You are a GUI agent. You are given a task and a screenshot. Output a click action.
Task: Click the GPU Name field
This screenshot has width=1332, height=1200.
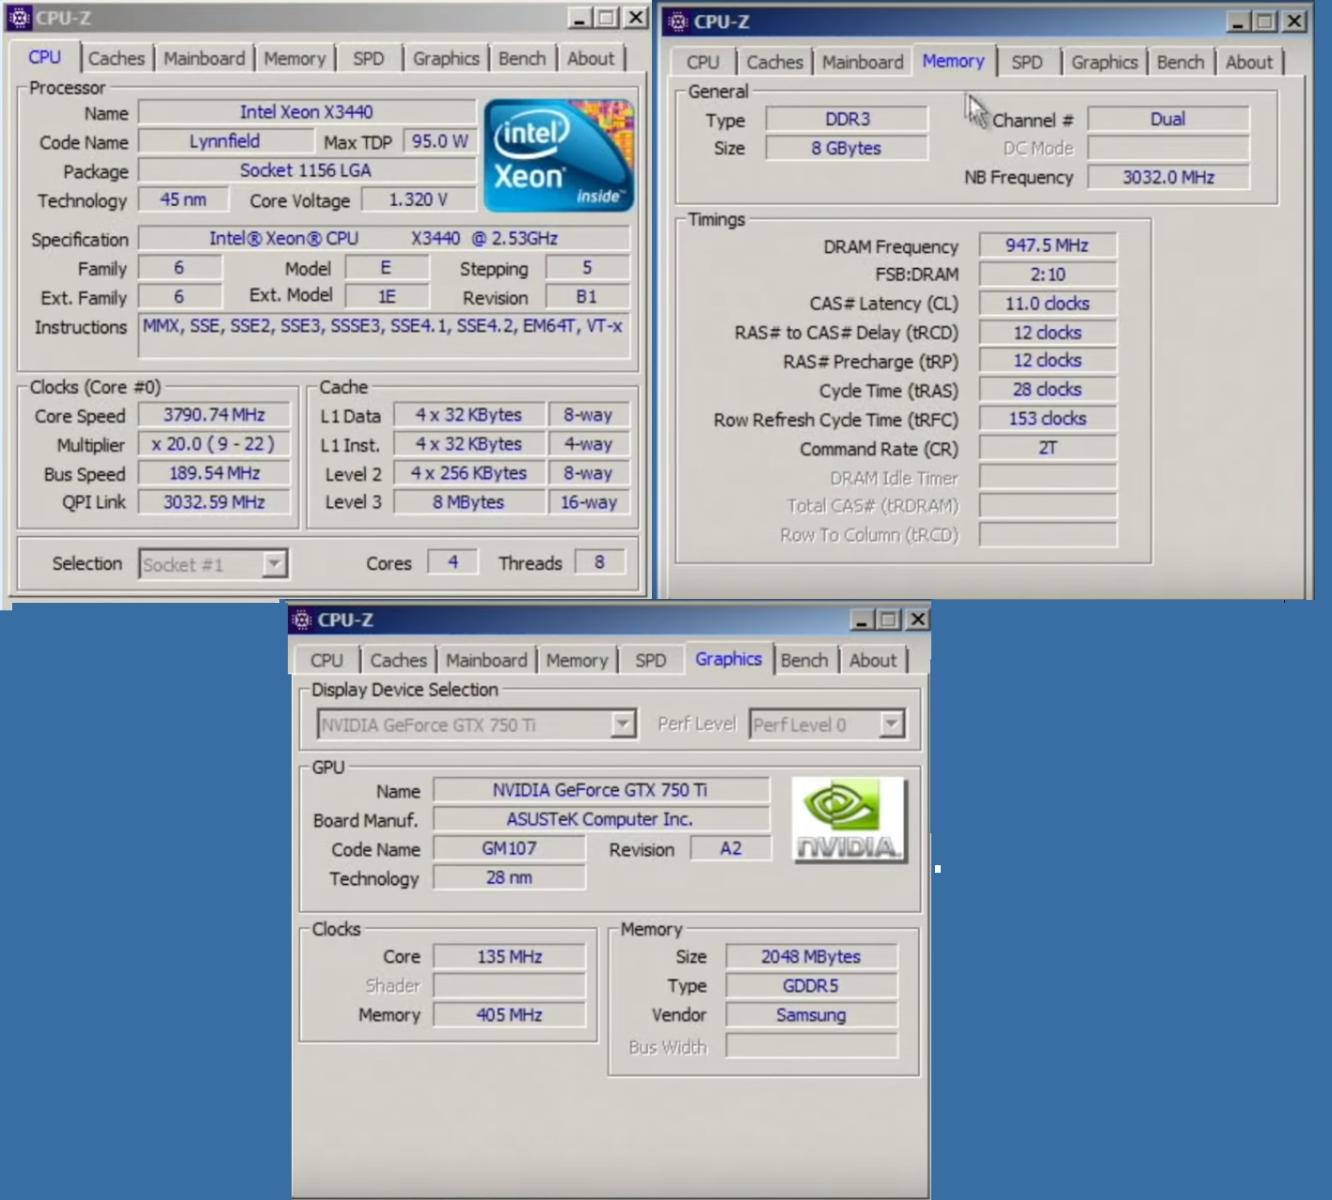pyautogui.click(x=600, y=790)
